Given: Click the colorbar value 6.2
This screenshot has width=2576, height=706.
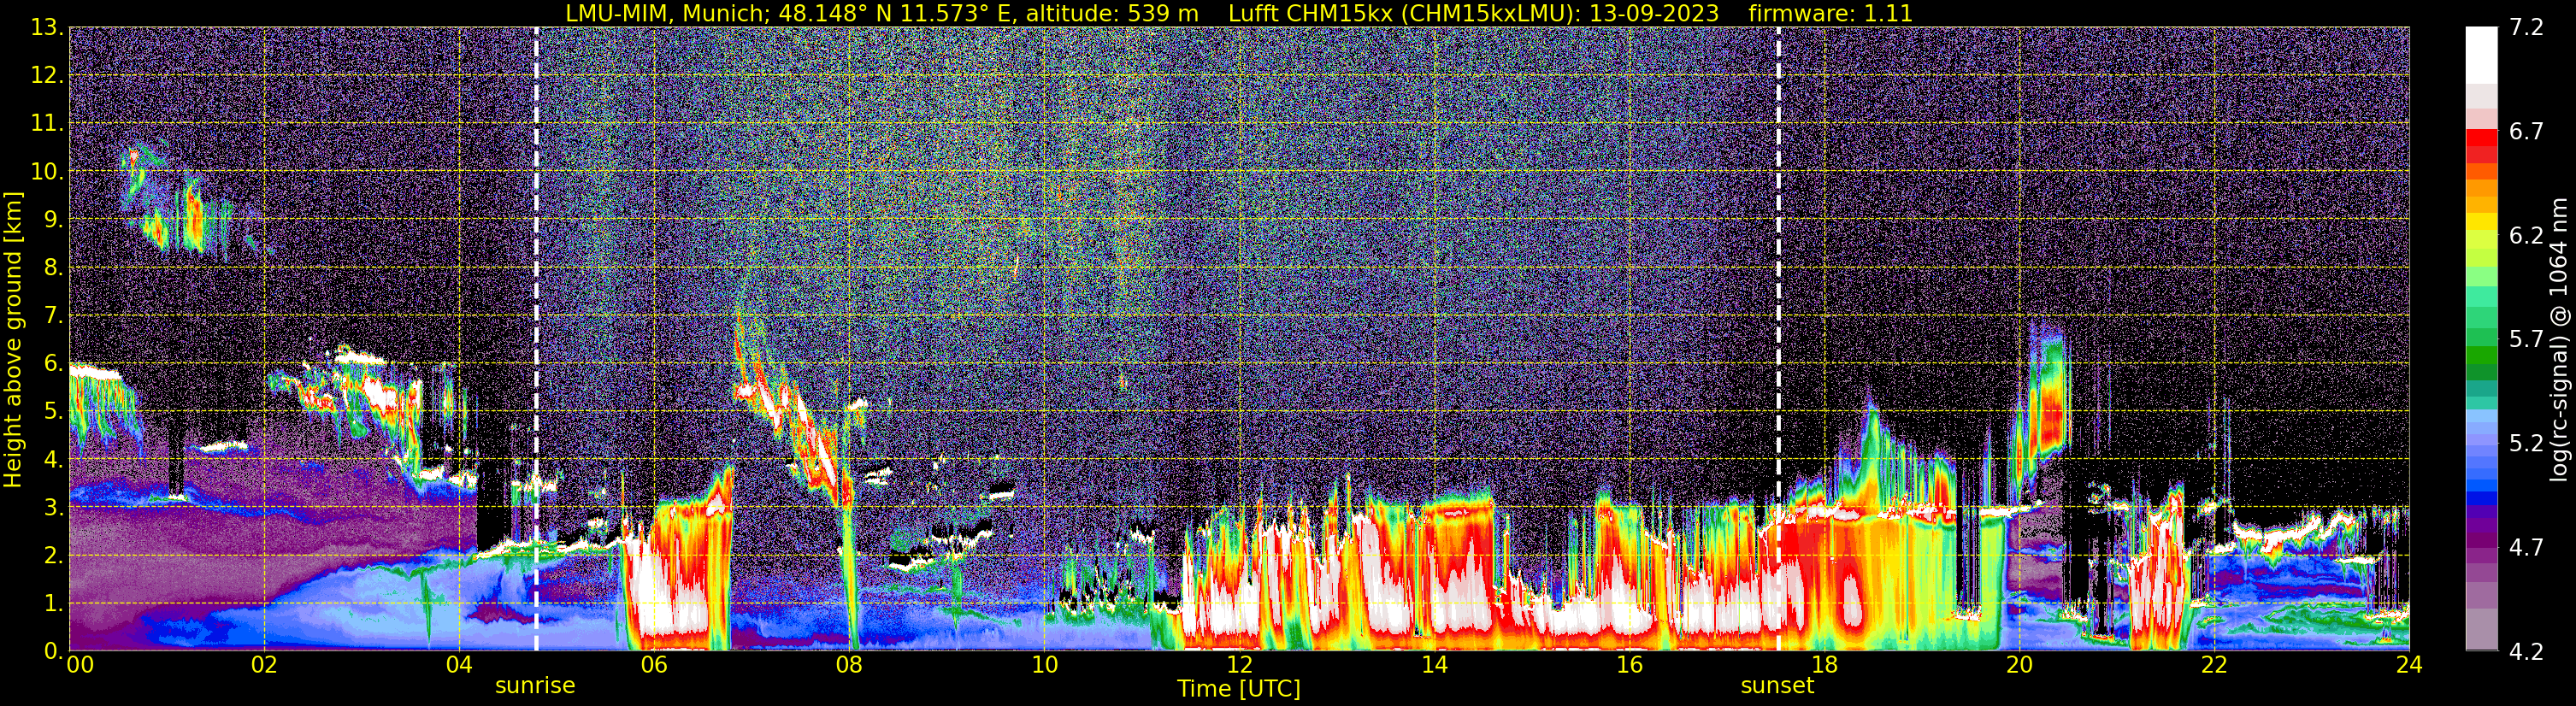Looking at the screenshot, I should tap(2526, 235).
